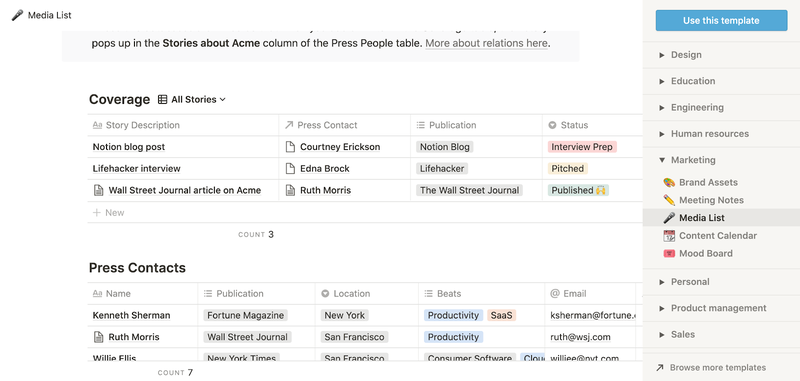Click the microphone icon next to Media List title

click(17, 15)
